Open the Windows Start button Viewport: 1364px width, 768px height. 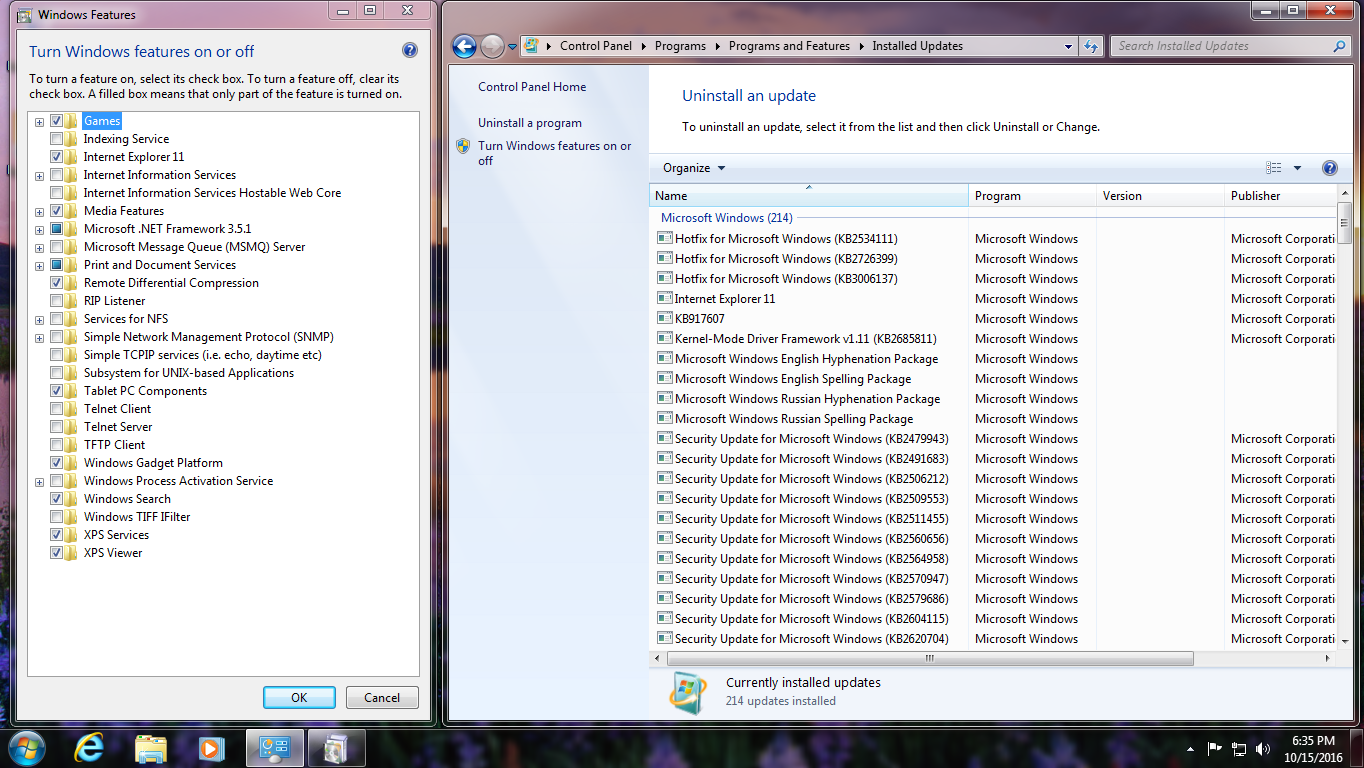click(x=27, y=748)
